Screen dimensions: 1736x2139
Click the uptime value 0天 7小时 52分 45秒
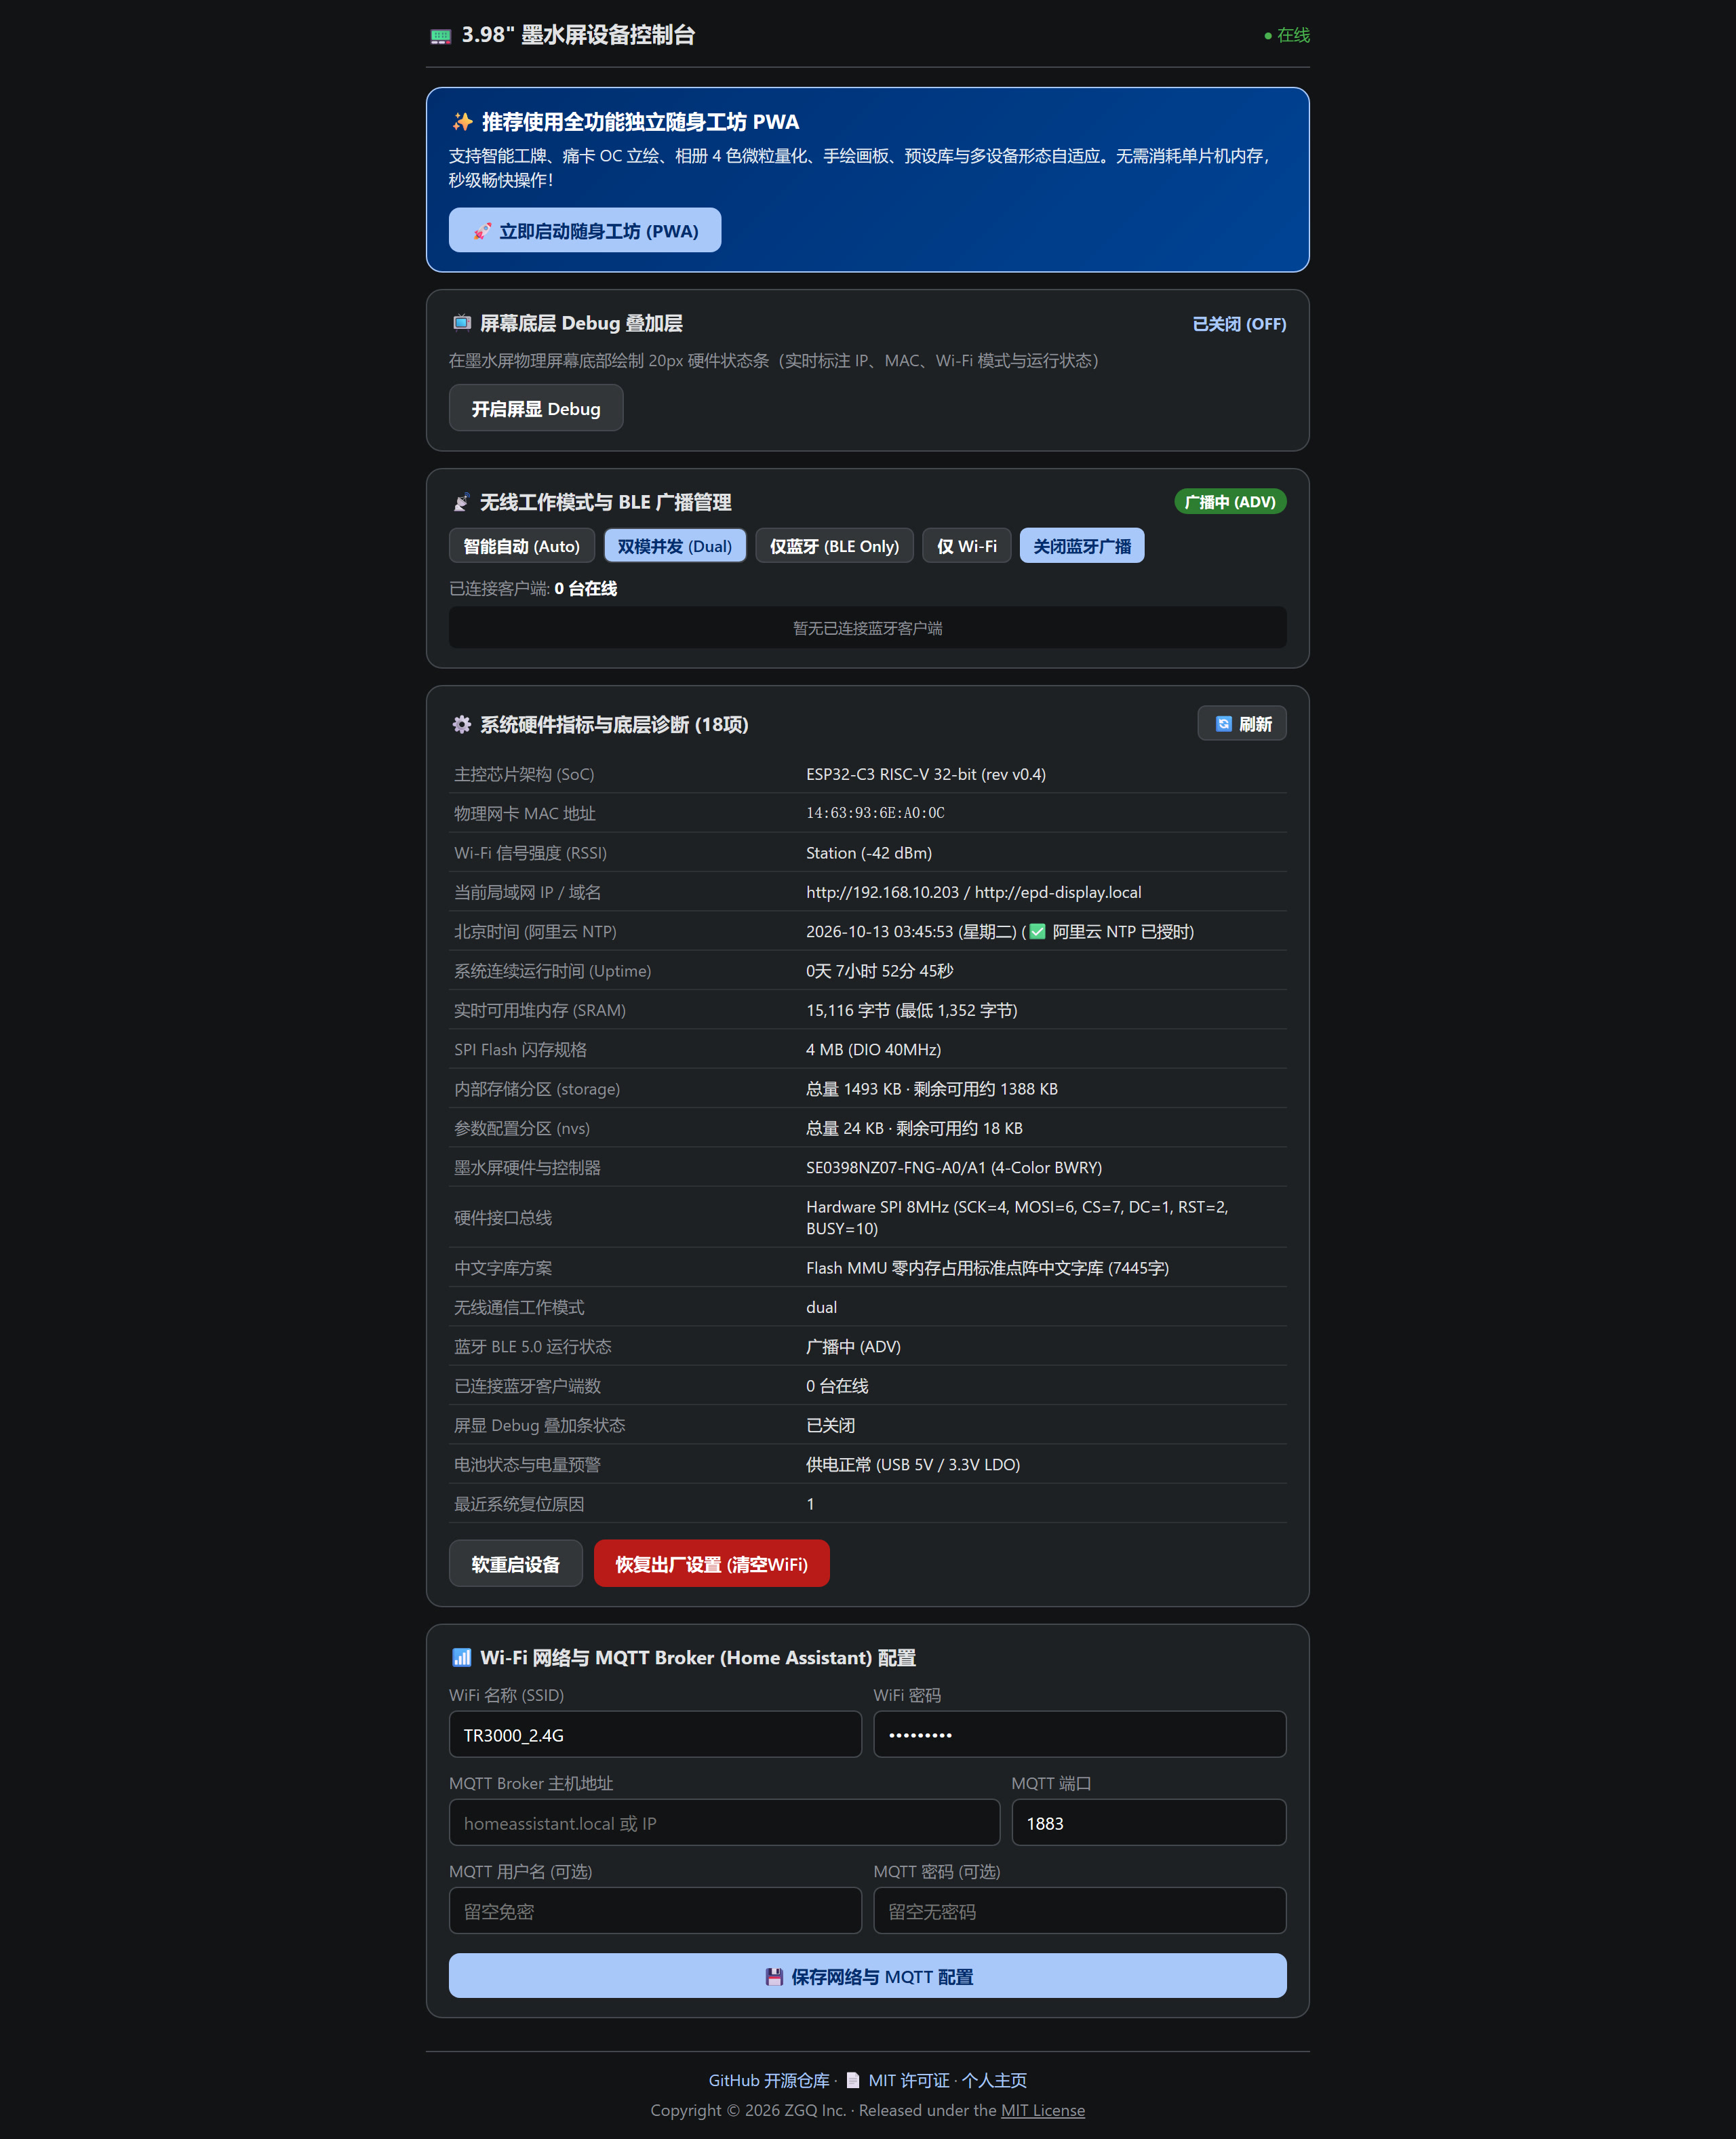(879, 971)
